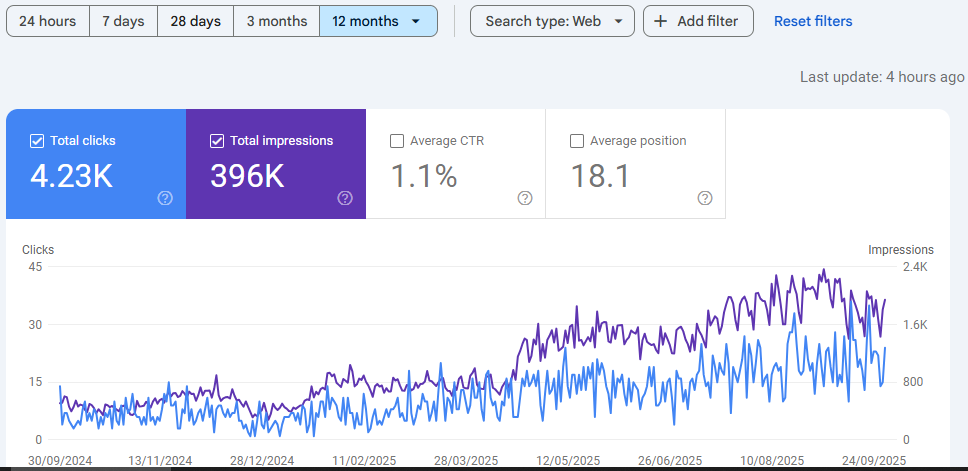968x471 pixels.
Task: Click help icon on Average position card
Action: click(705, 198)
